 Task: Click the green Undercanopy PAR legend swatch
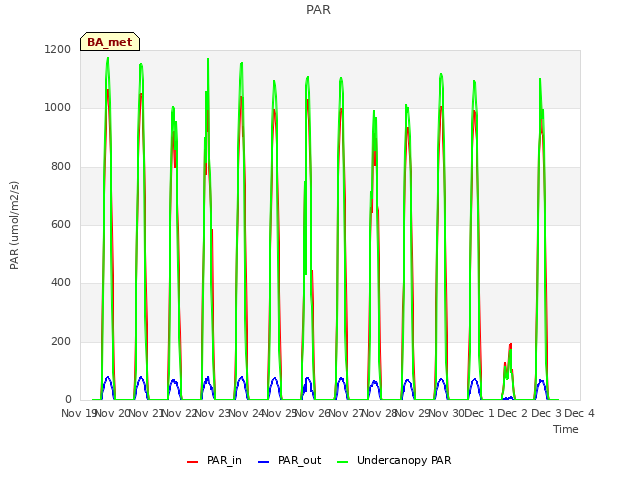tap(343, 462)
